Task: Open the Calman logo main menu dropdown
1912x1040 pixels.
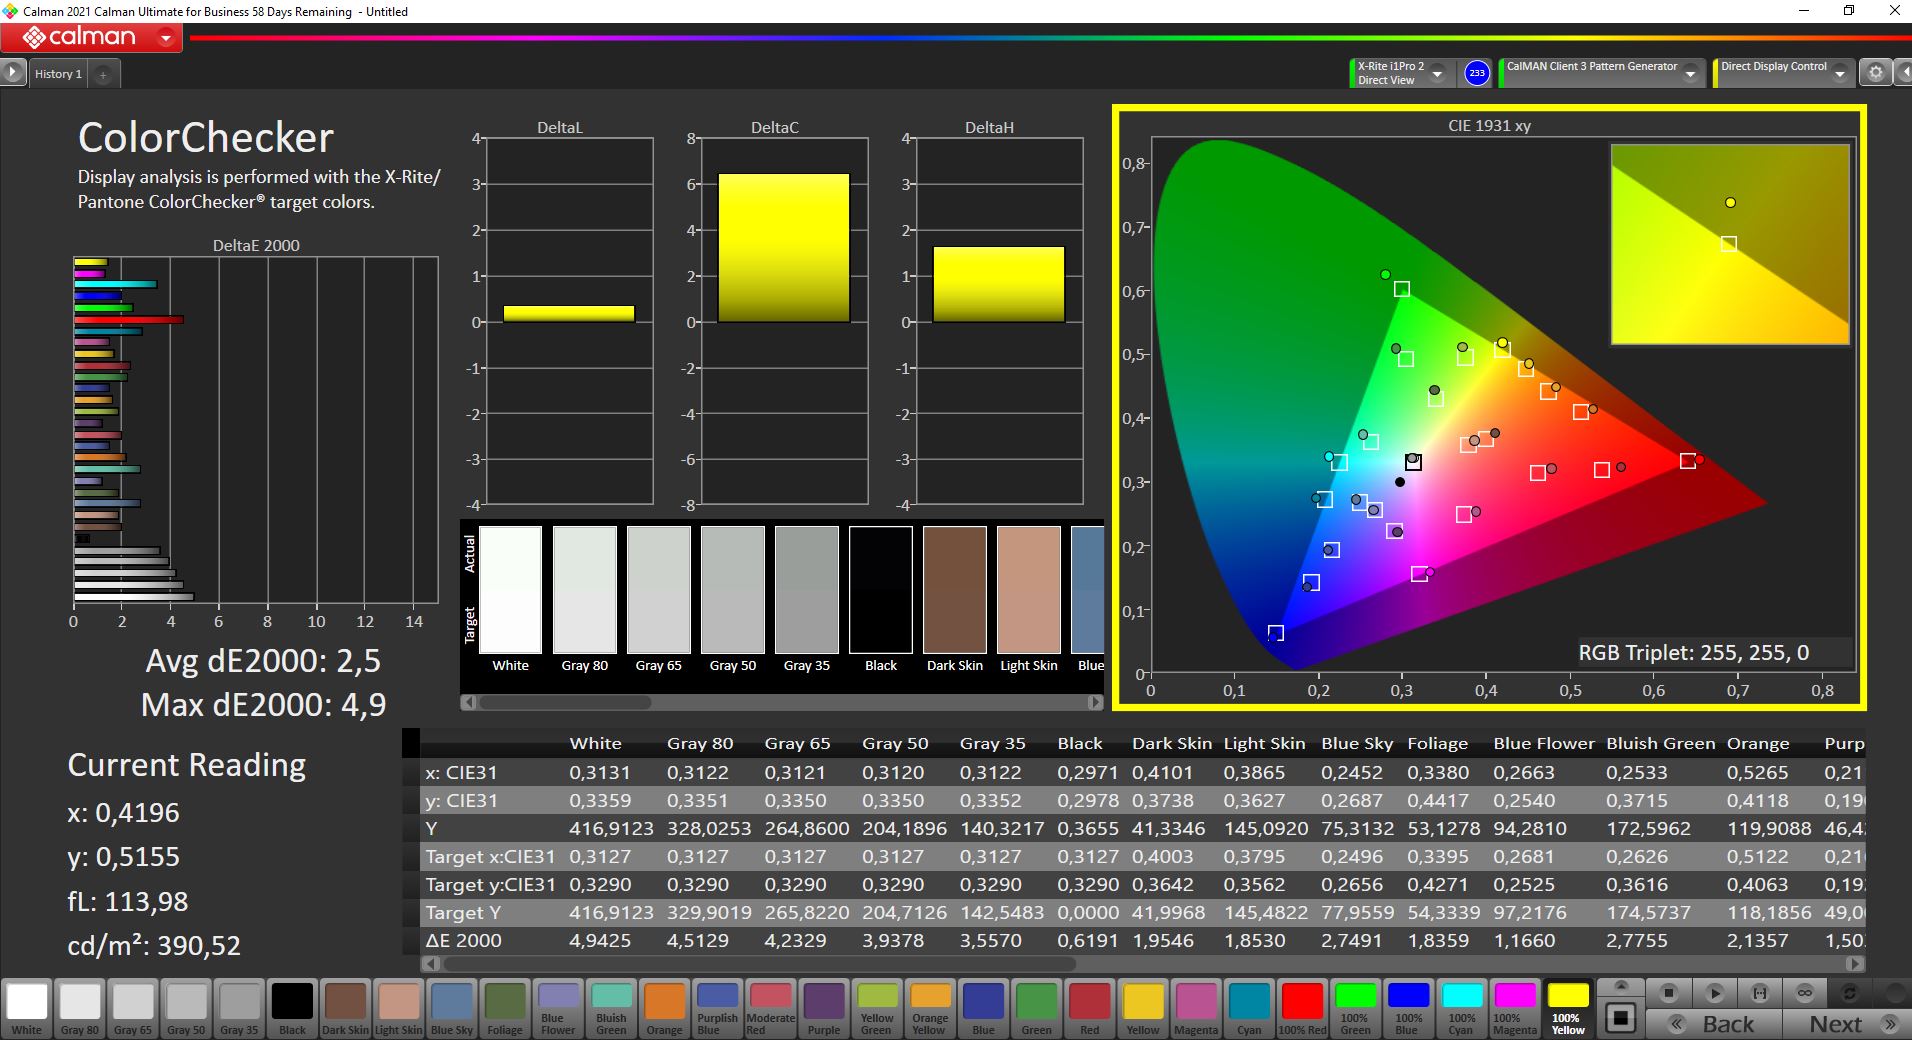Action: (166, 38)
